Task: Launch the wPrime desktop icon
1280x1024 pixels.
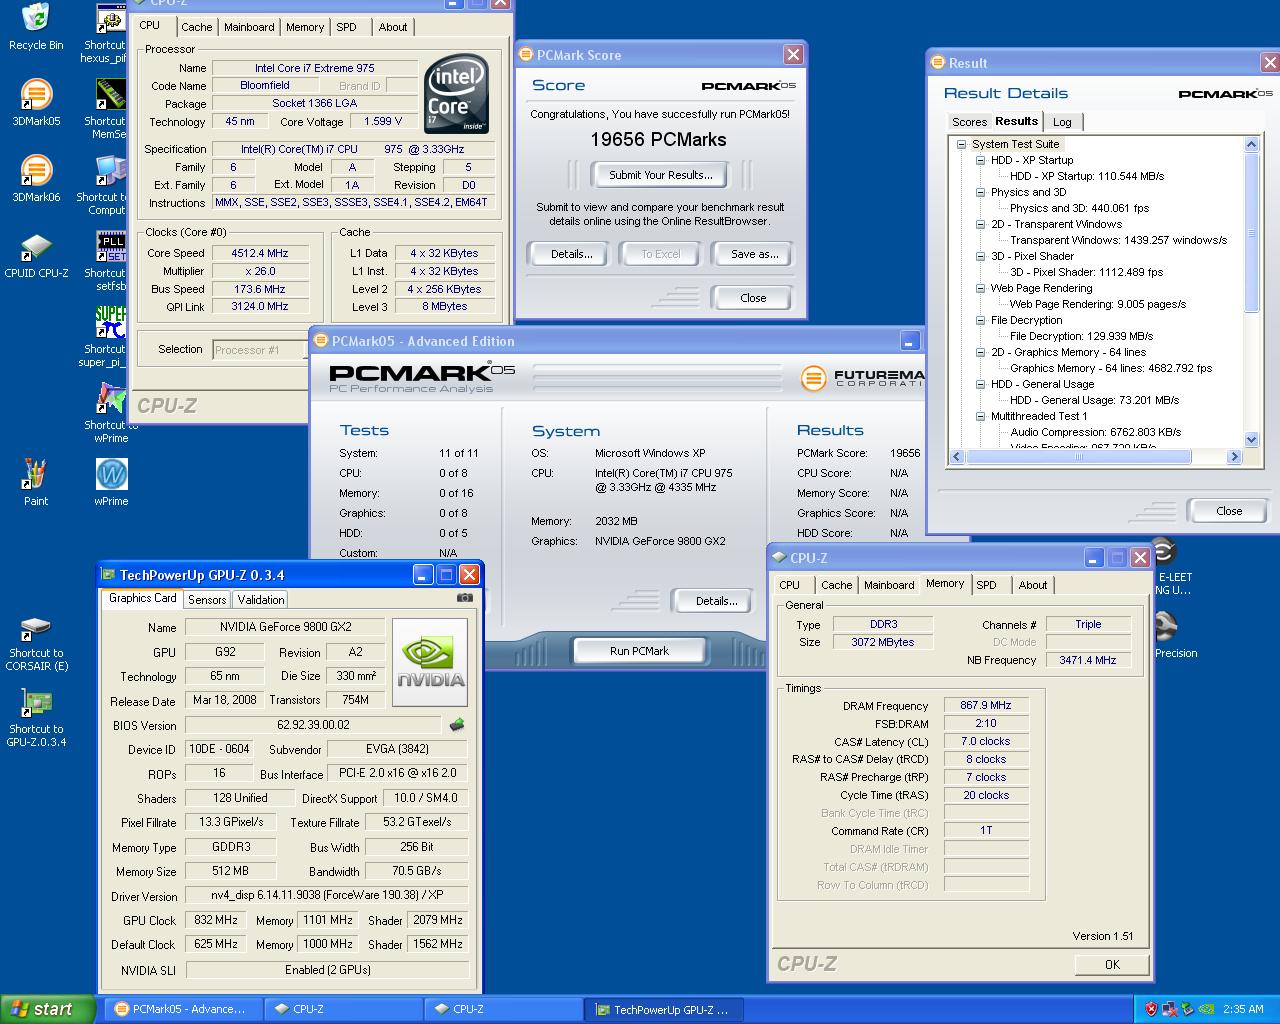Action: pos(111,482)
